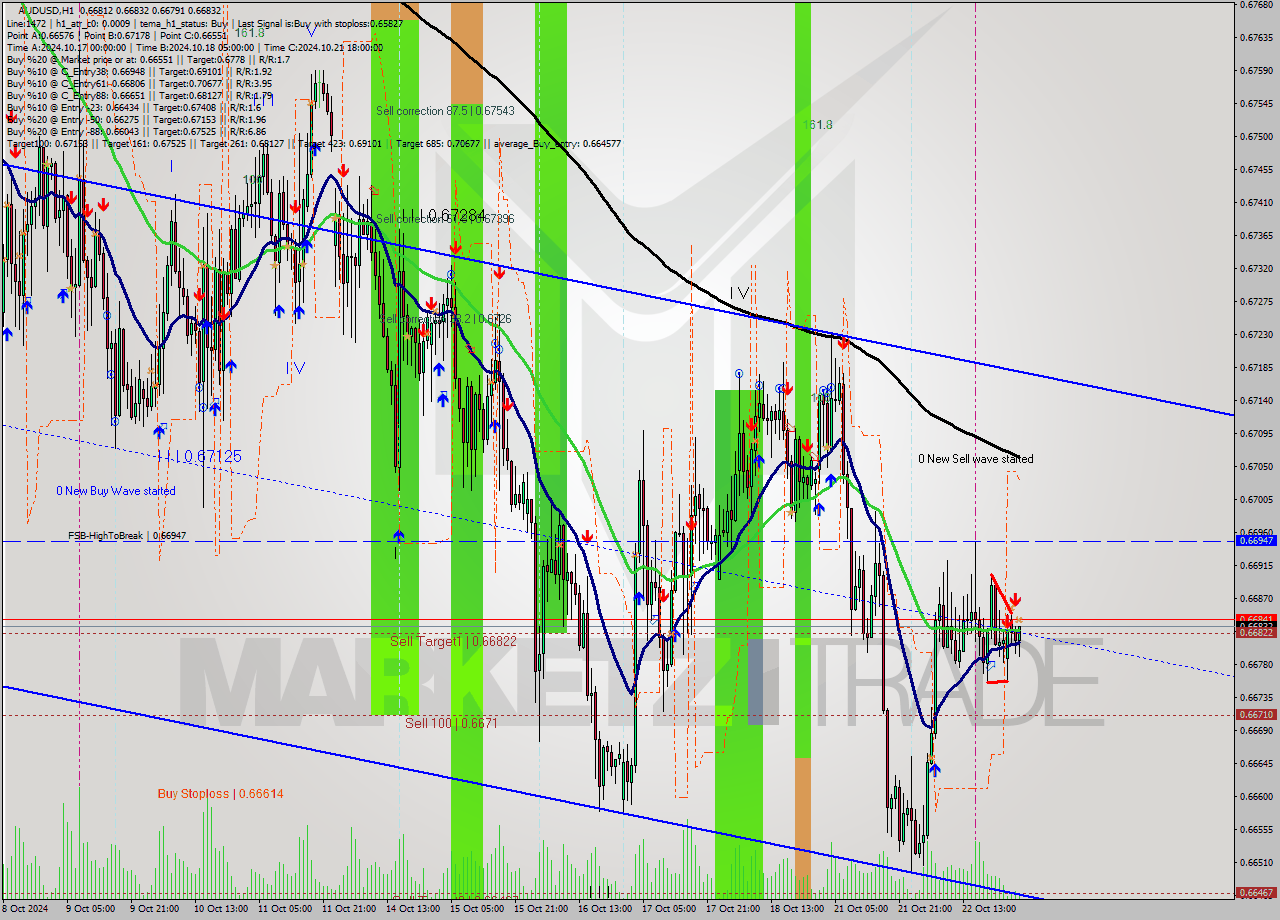This screenshot has height=920, width=1280.
Task: Click the '11 Oct 21:00' time axis label
Action: point(351,910)
